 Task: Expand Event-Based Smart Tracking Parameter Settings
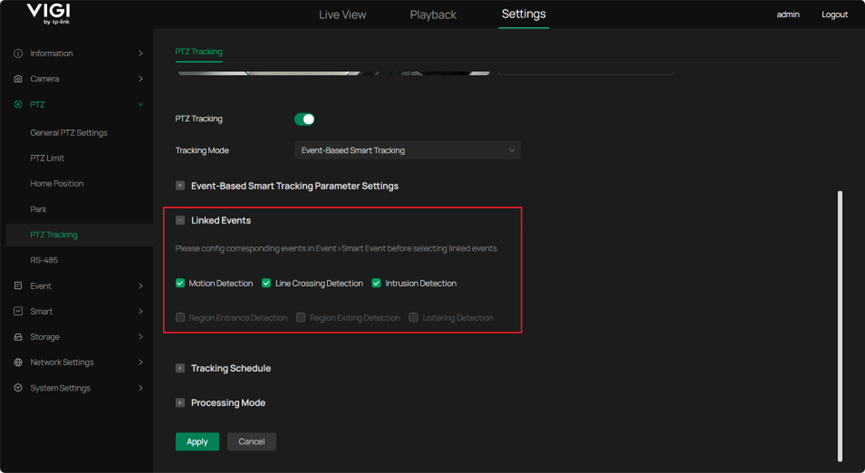180,186
